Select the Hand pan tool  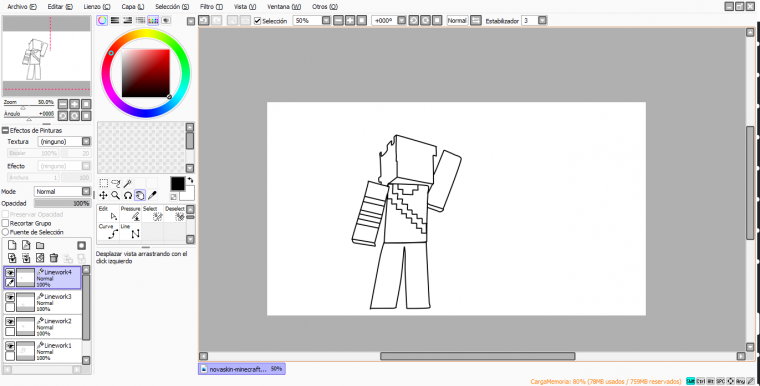140,195
